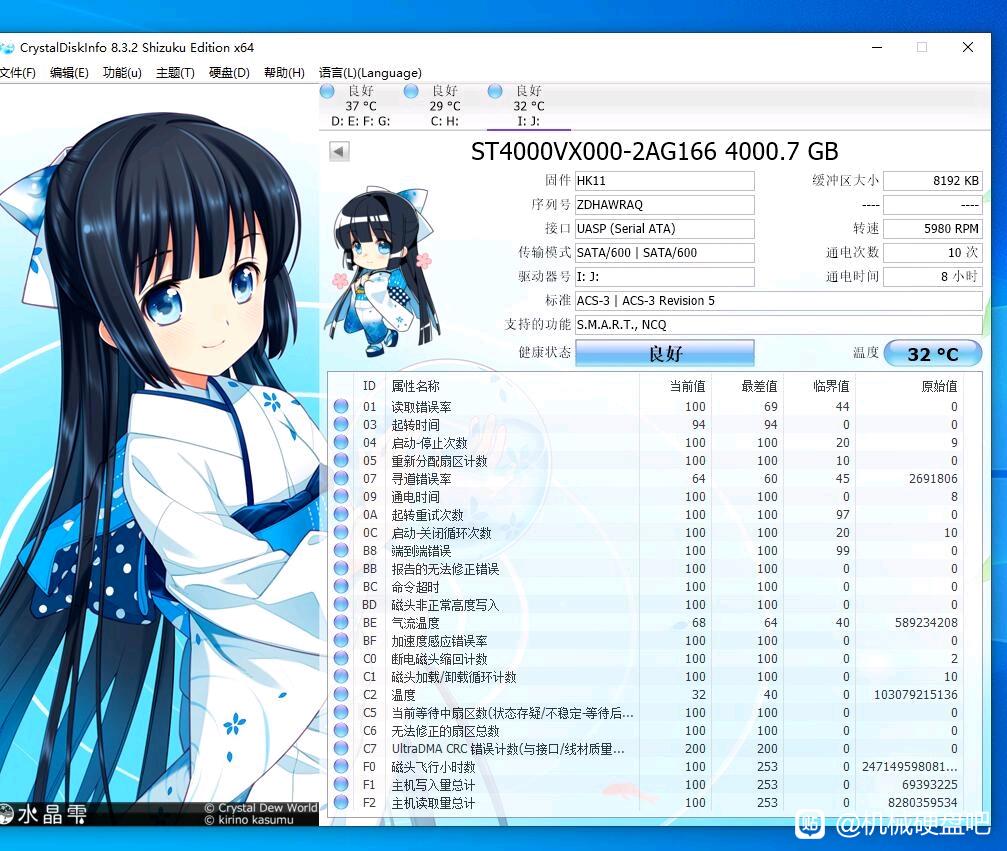The height and width of the screenshot is (851, 1007).
Task: Click the firmware field HK11
Action: click(x=664, y=180)
